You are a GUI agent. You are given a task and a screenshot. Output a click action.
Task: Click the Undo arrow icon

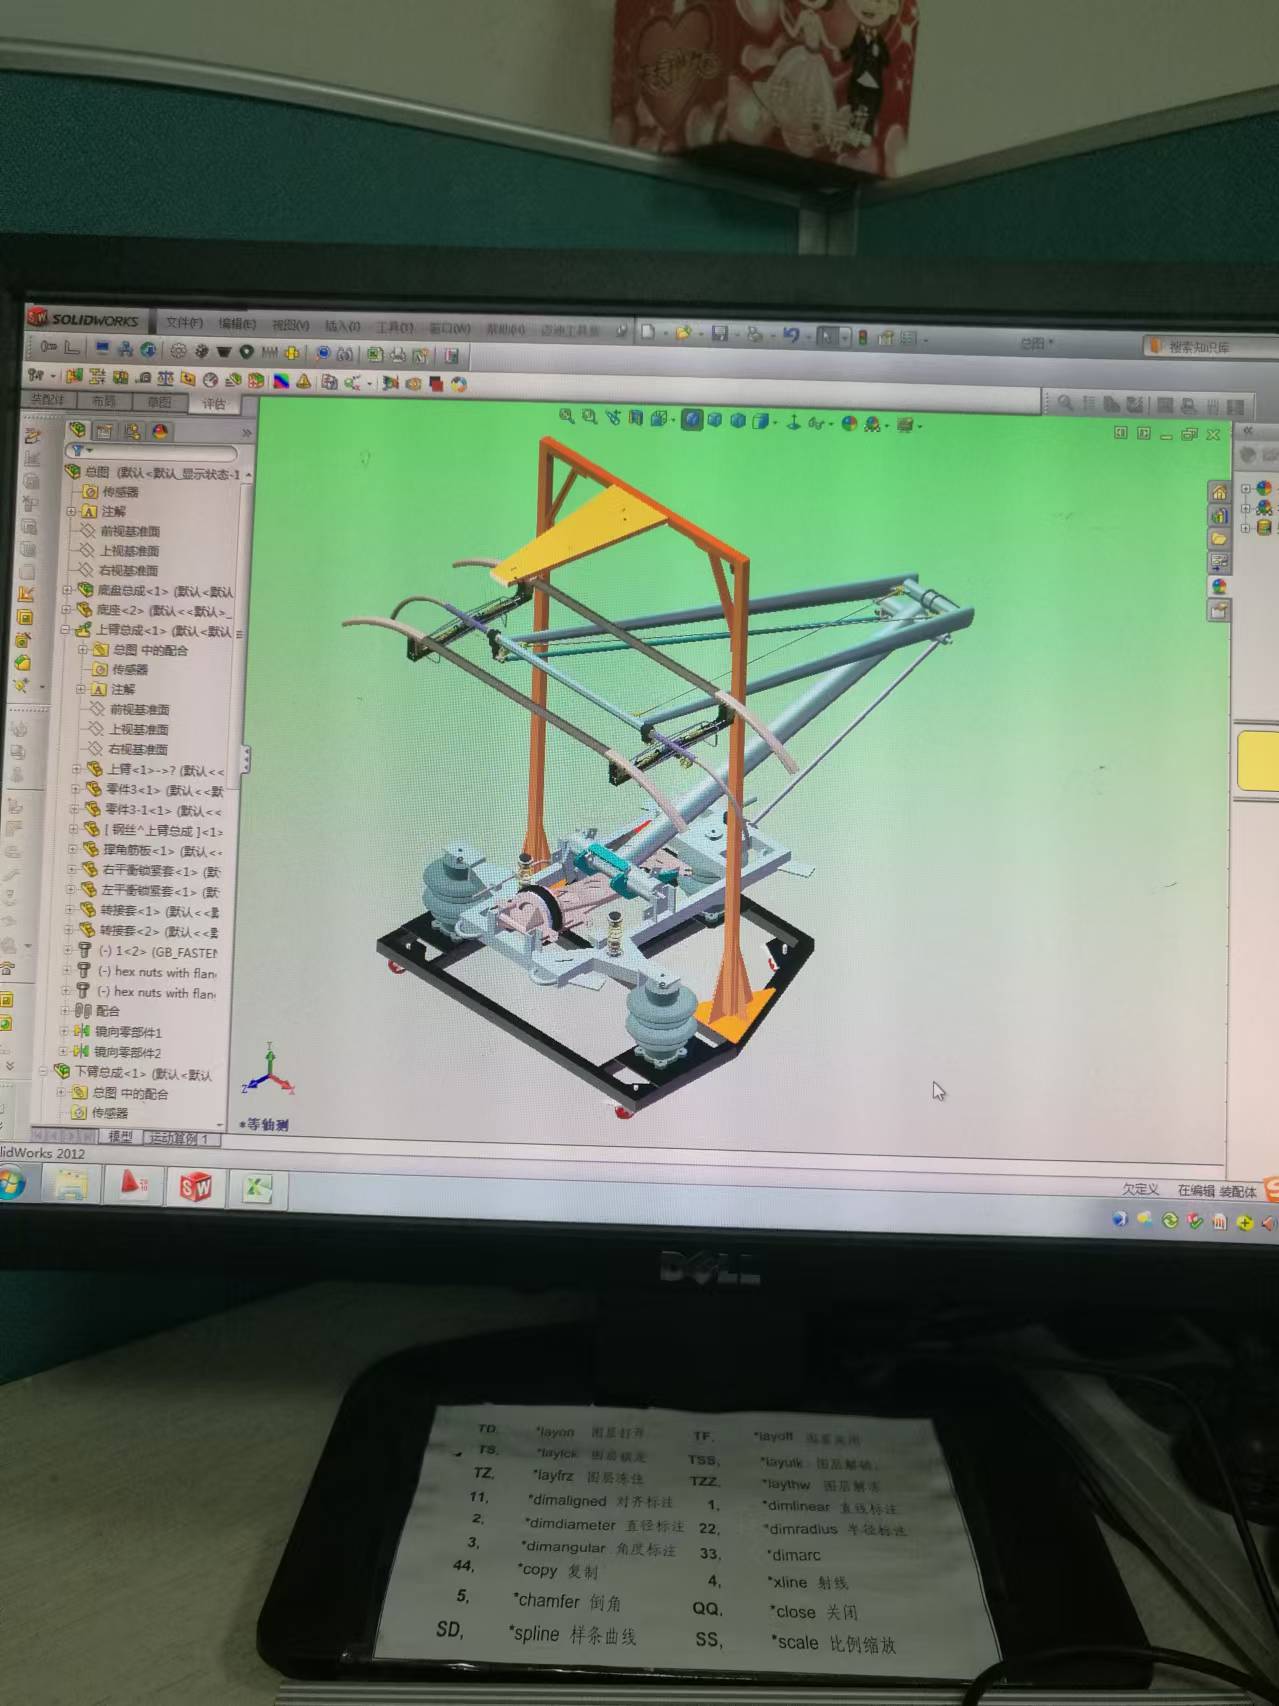(x=790, y=335)
